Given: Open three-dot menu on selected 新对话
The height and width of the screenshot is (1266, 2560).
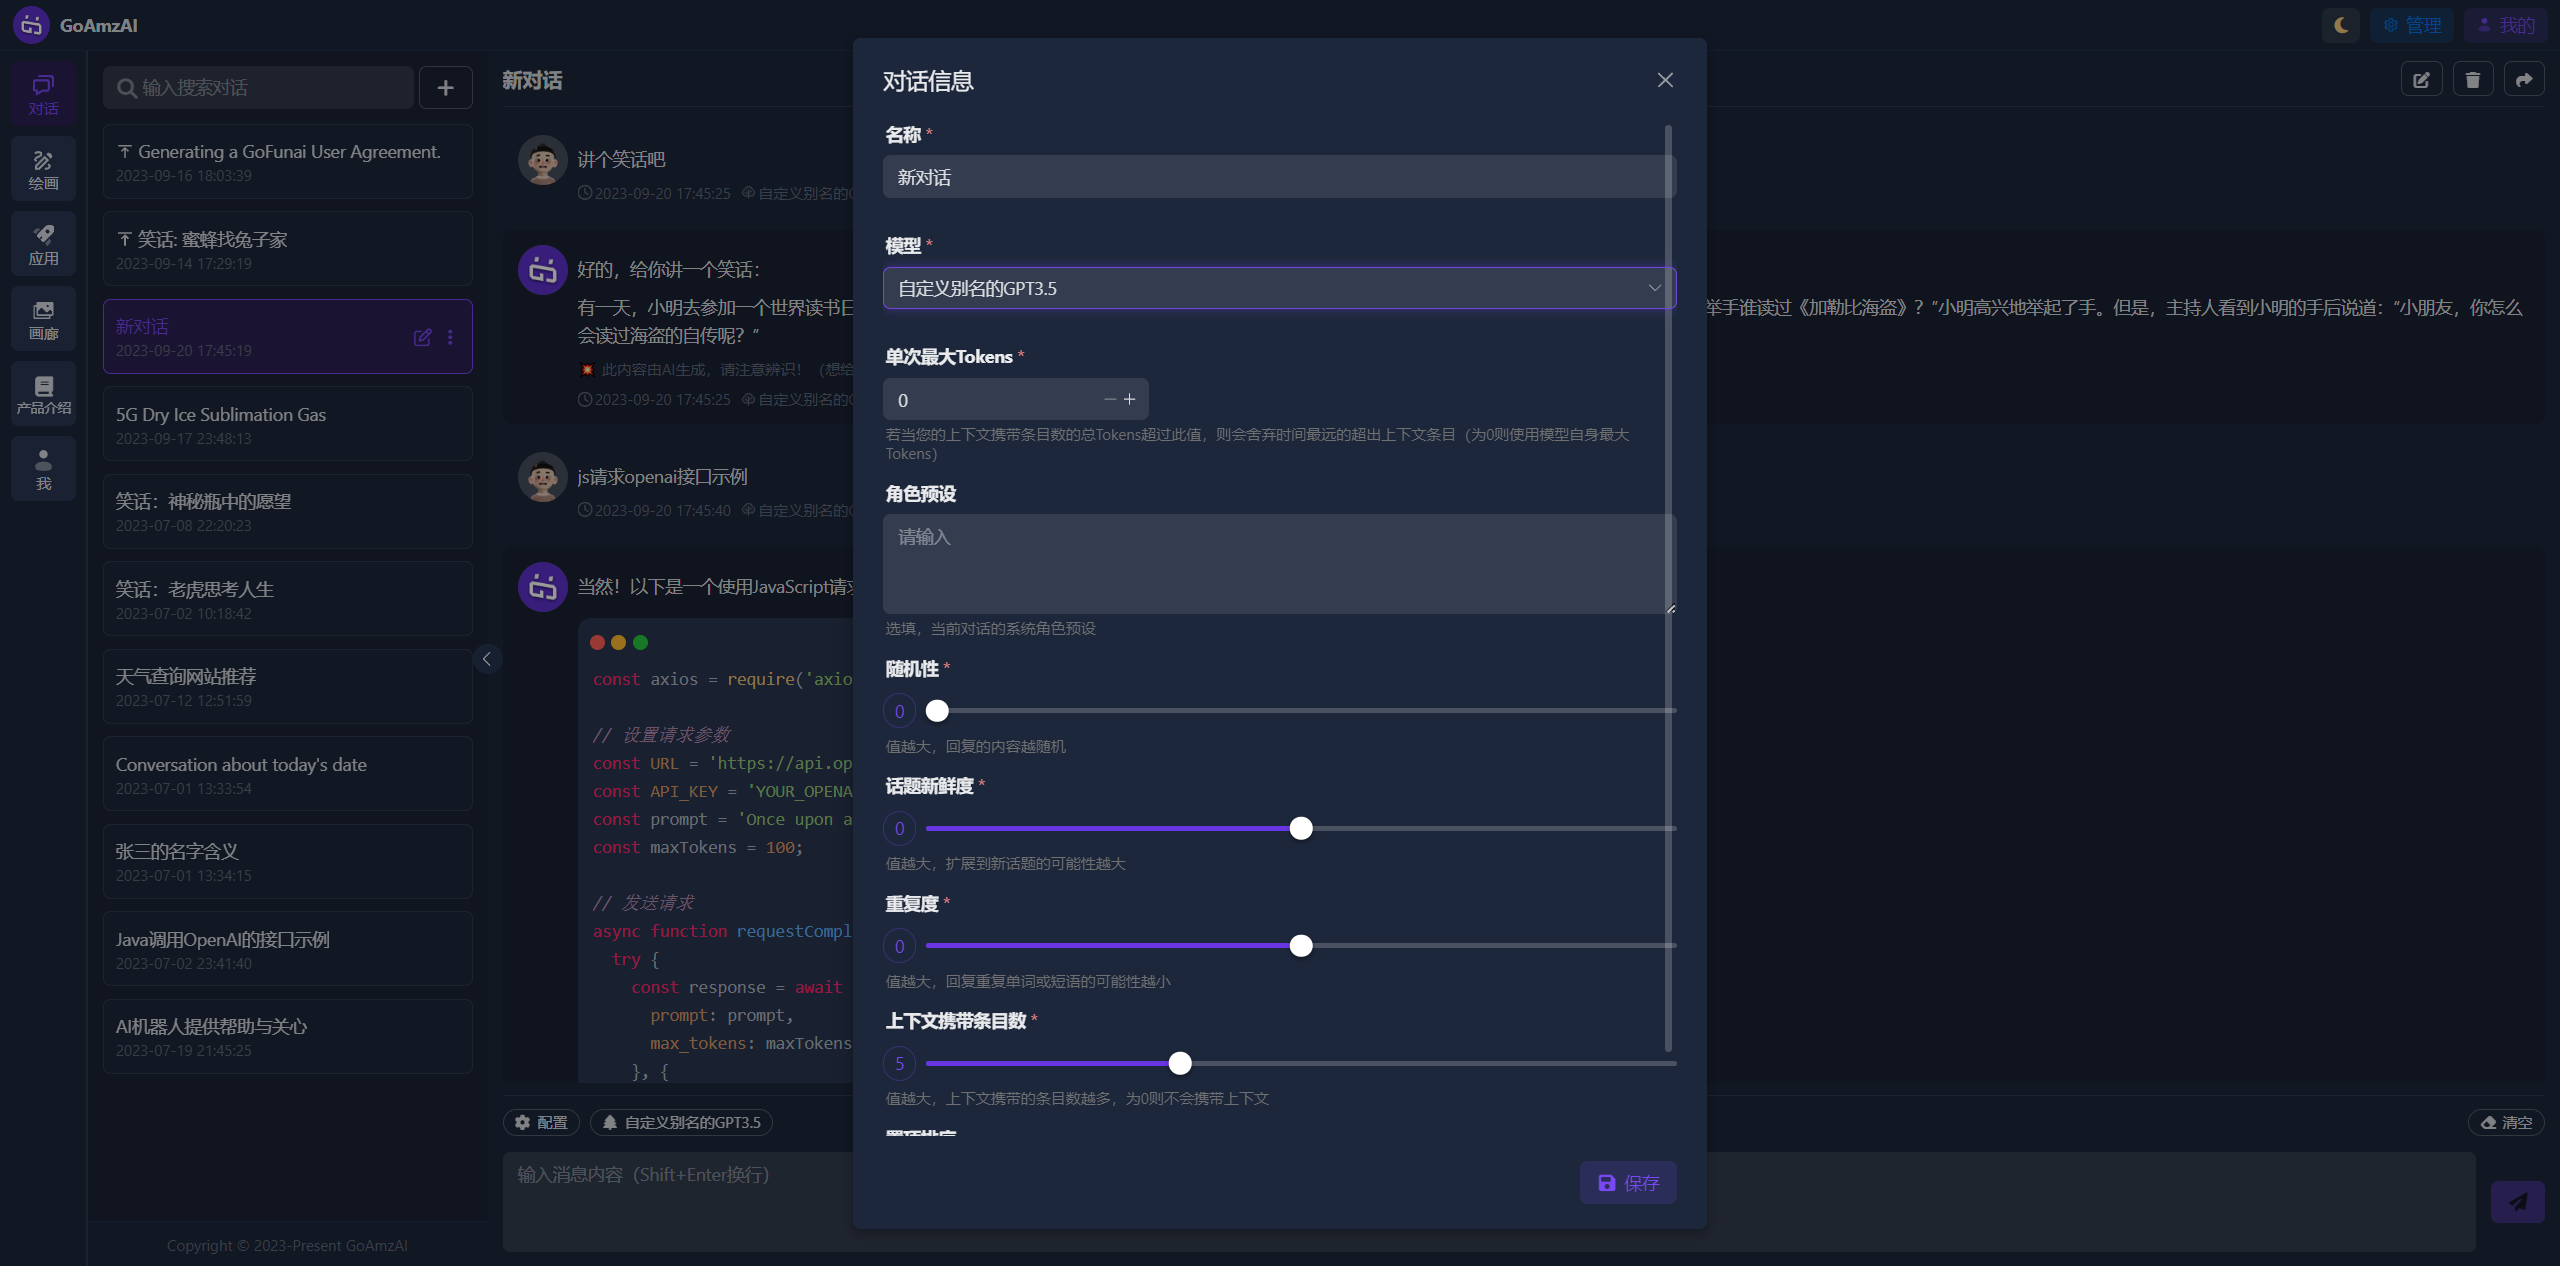Looking at the screenshot, I should click(451, 337).
